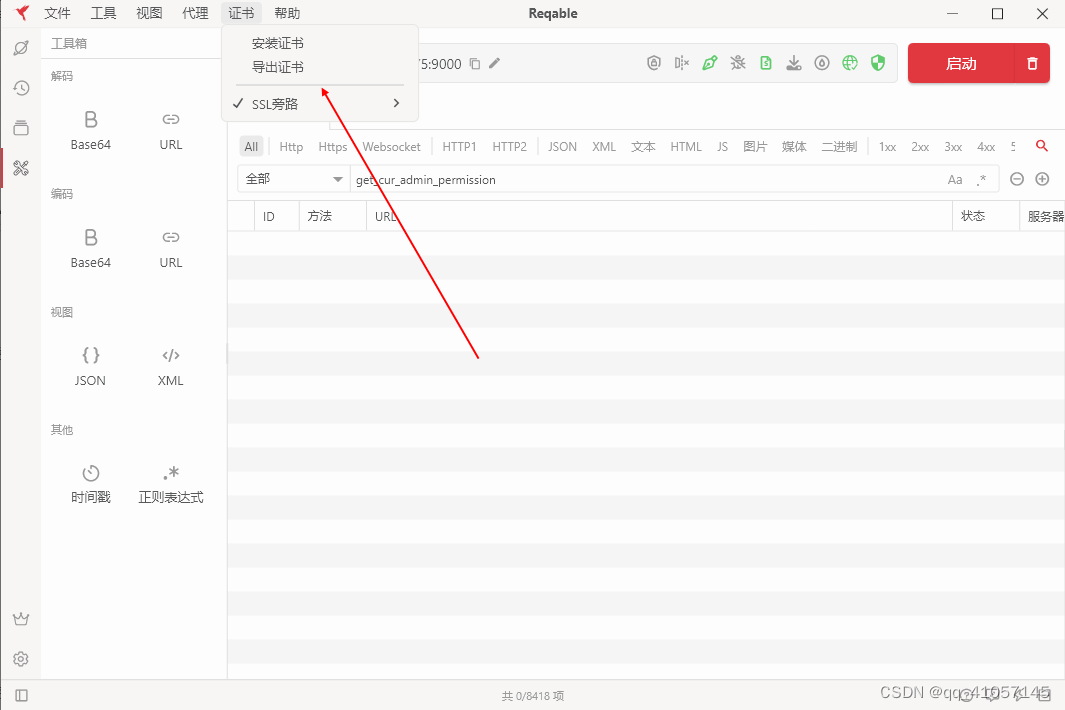
Task: Filter by 图片 content type
Action: (755, 146)
